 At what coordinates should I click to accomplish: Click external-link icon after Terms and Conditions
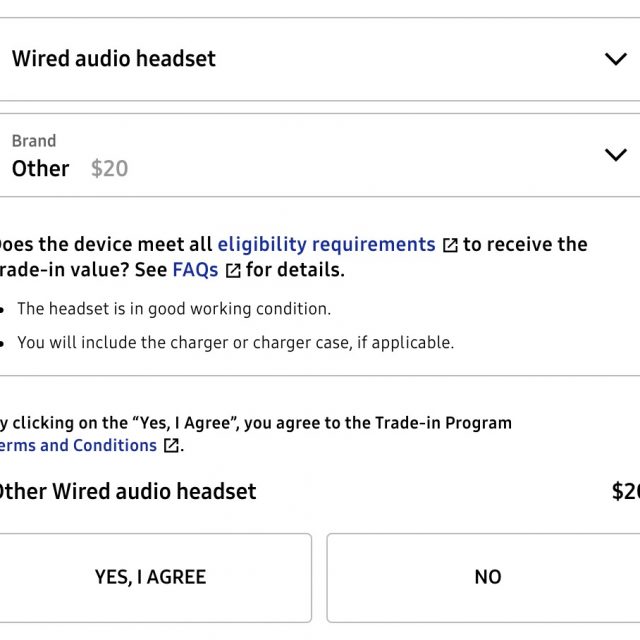(171, 446)
